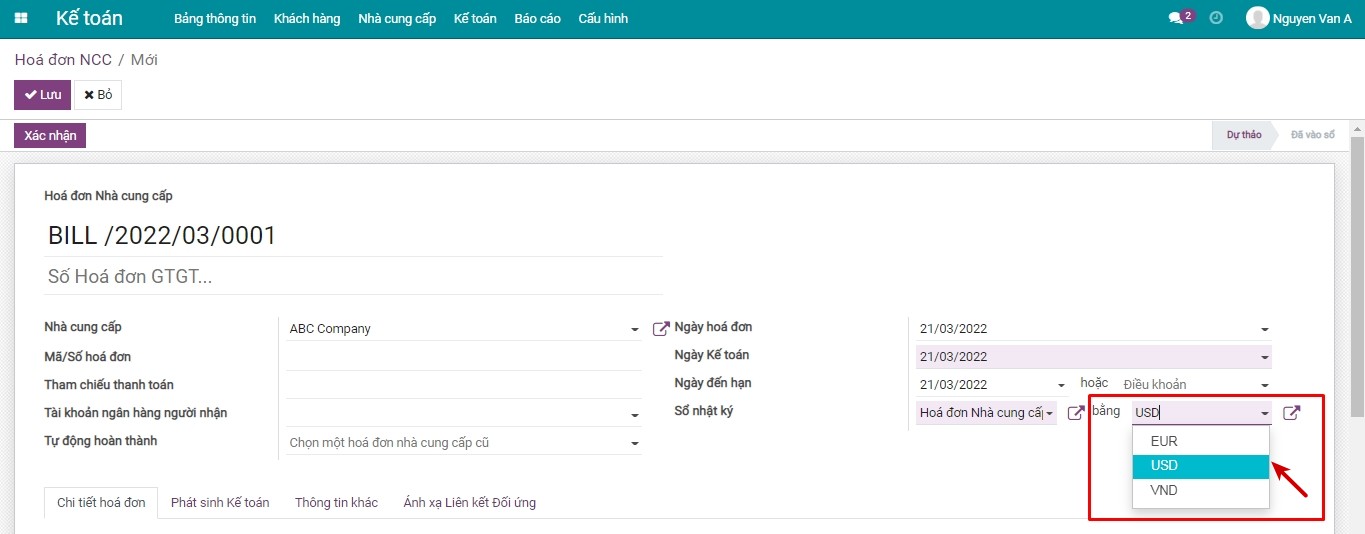1365x534 pixels.
Task: Open external link beside currency field
Action: click(x=1292, y=413)
